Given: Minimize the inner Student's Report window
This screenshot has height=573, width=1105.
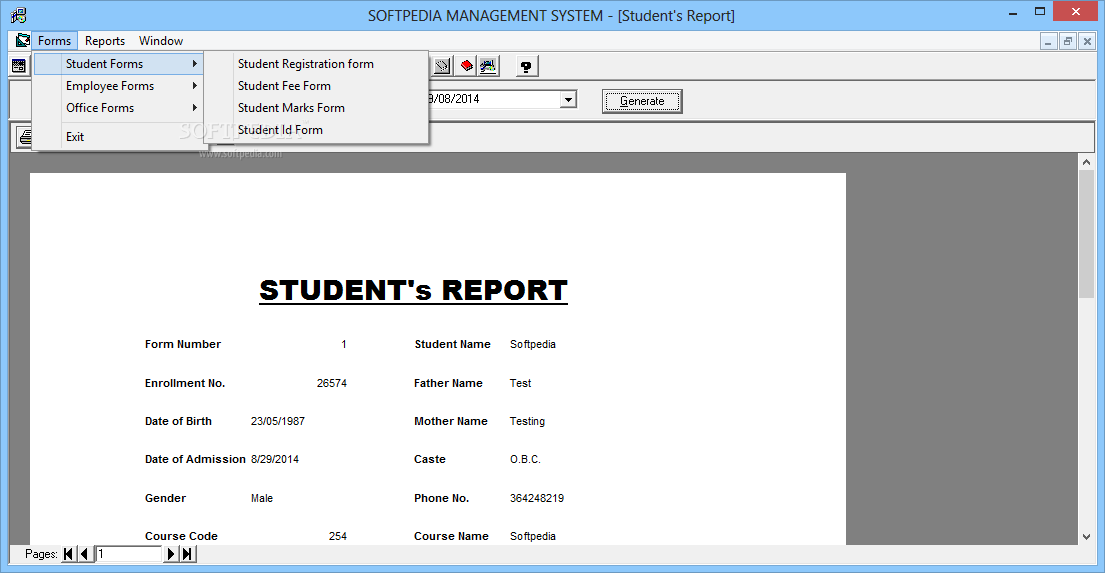Looking at the screenshot, I should point(1048,41).
